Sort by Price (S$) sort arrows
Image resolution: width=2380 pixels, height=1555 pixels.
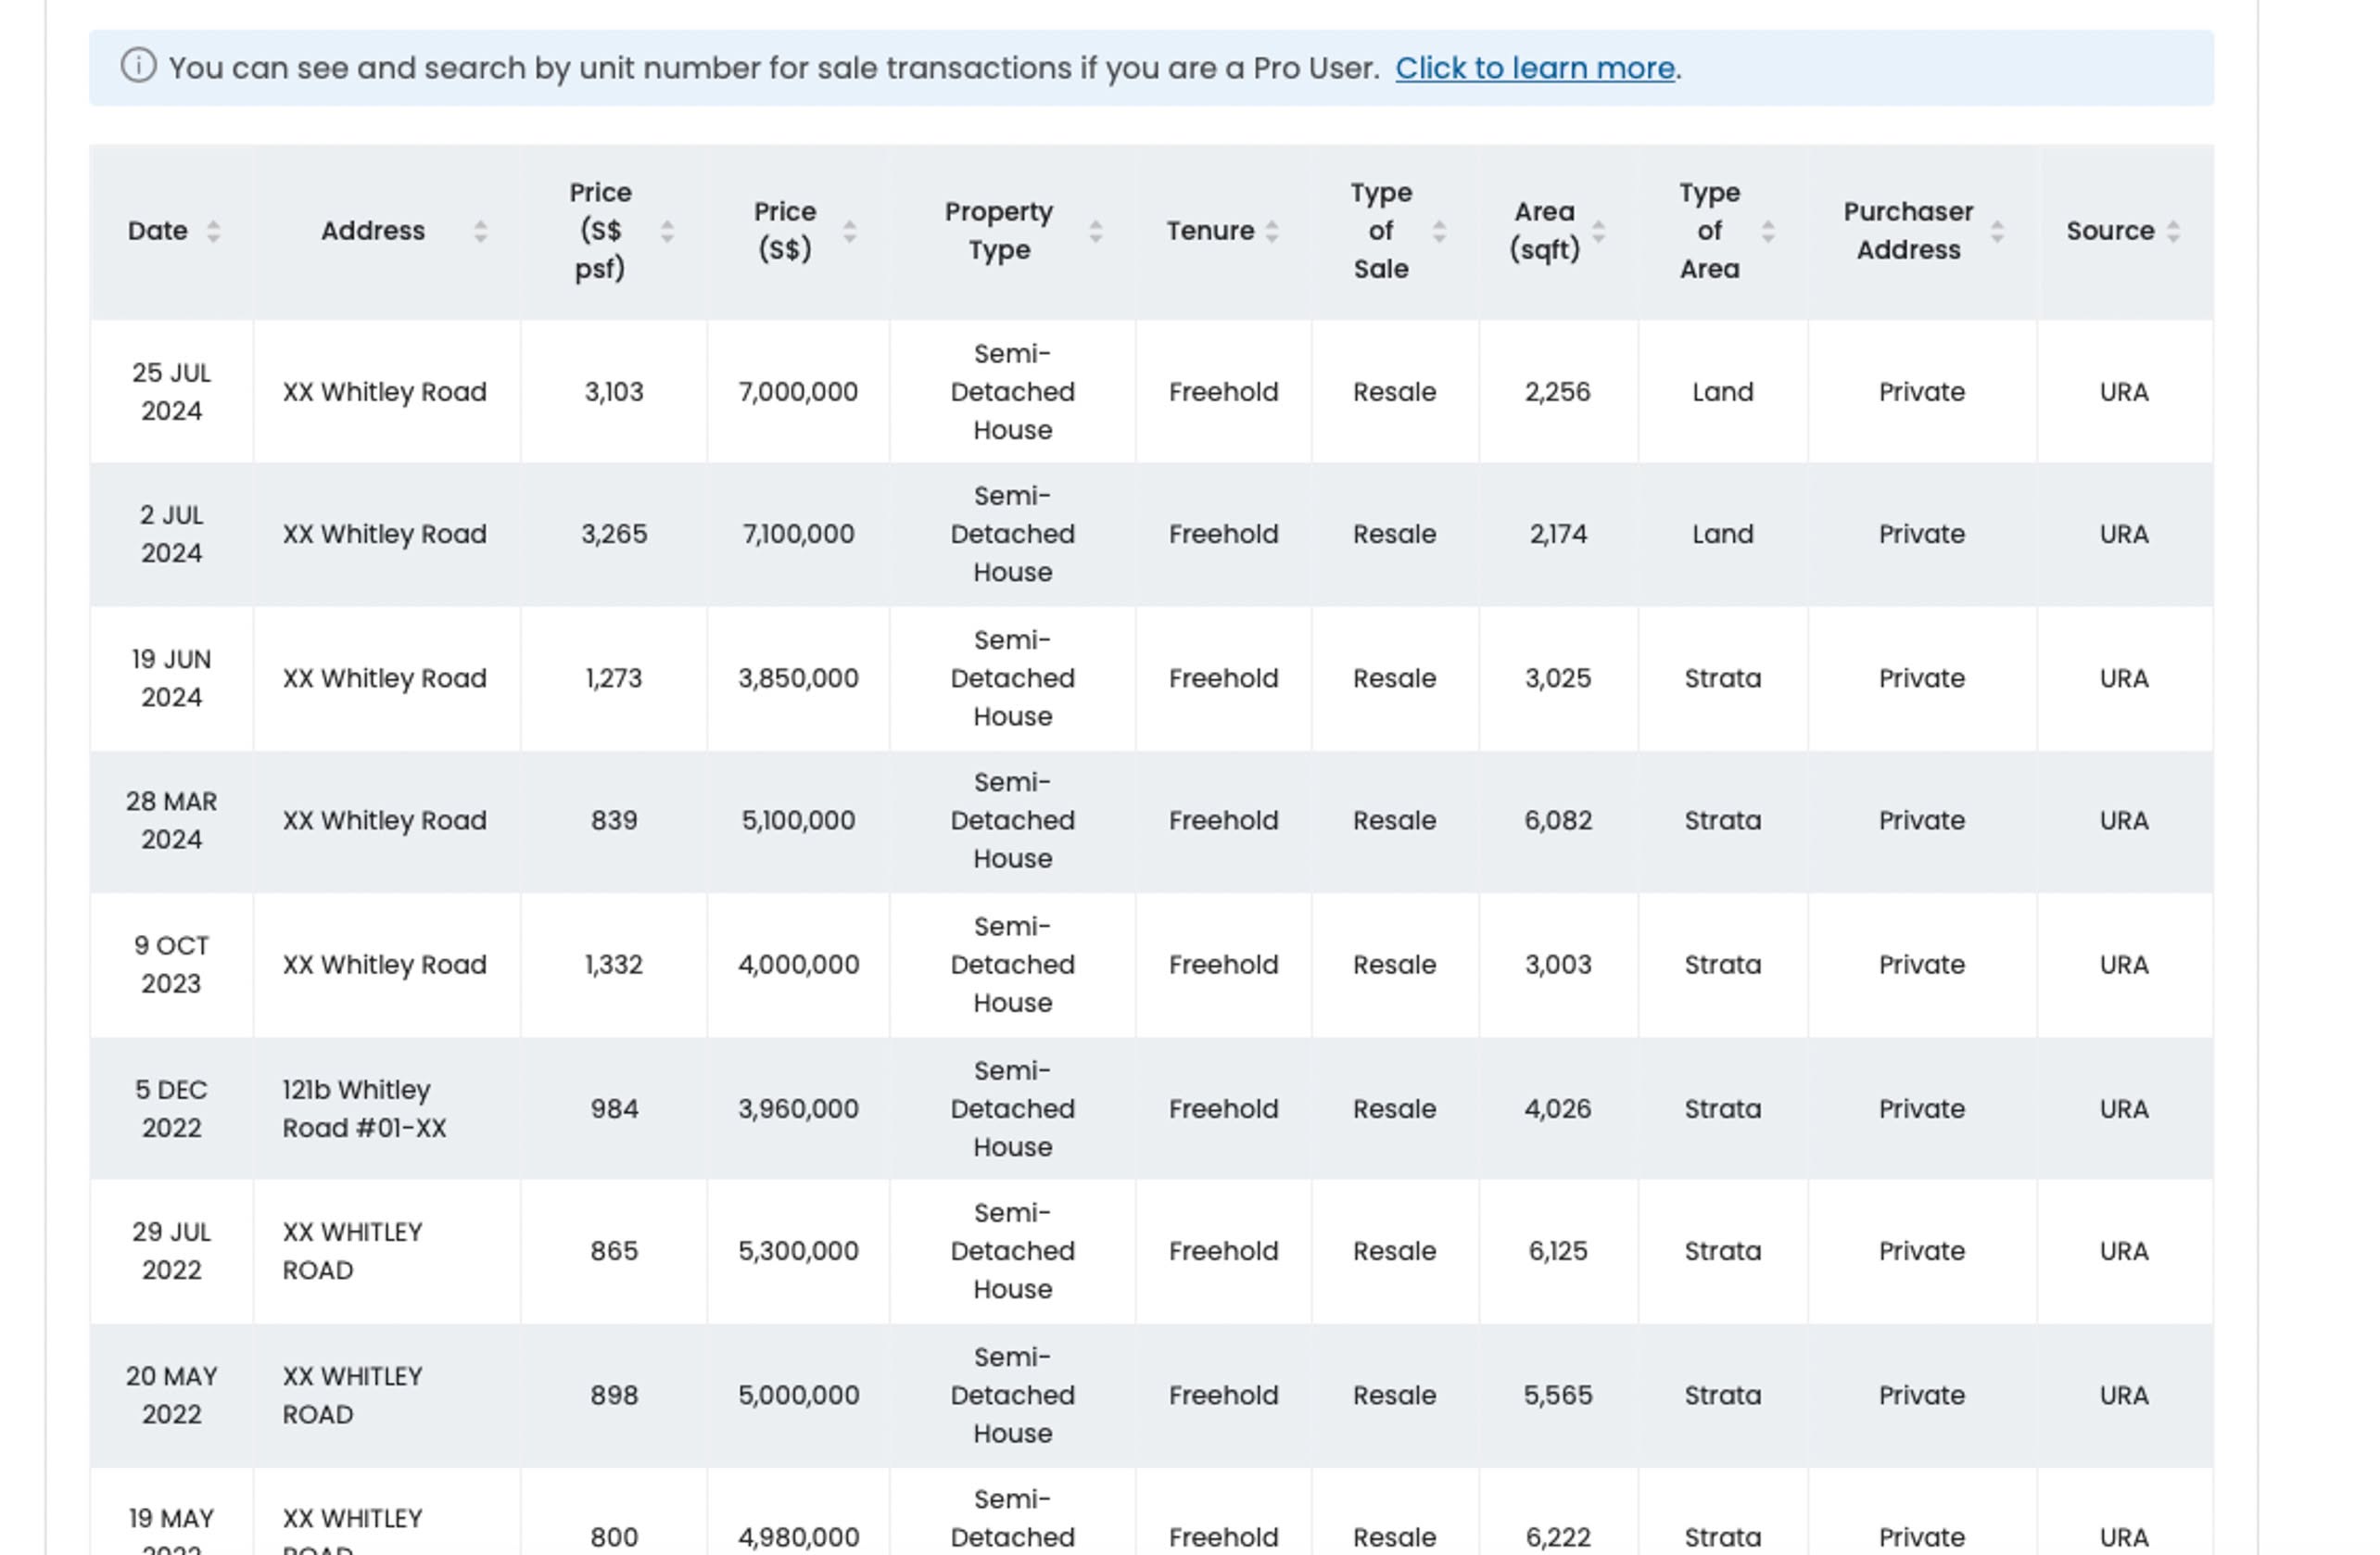pos(849,231)
